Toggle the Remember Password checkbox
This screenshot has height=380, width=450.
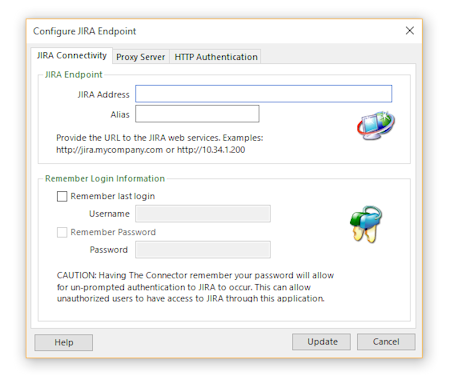62,232
